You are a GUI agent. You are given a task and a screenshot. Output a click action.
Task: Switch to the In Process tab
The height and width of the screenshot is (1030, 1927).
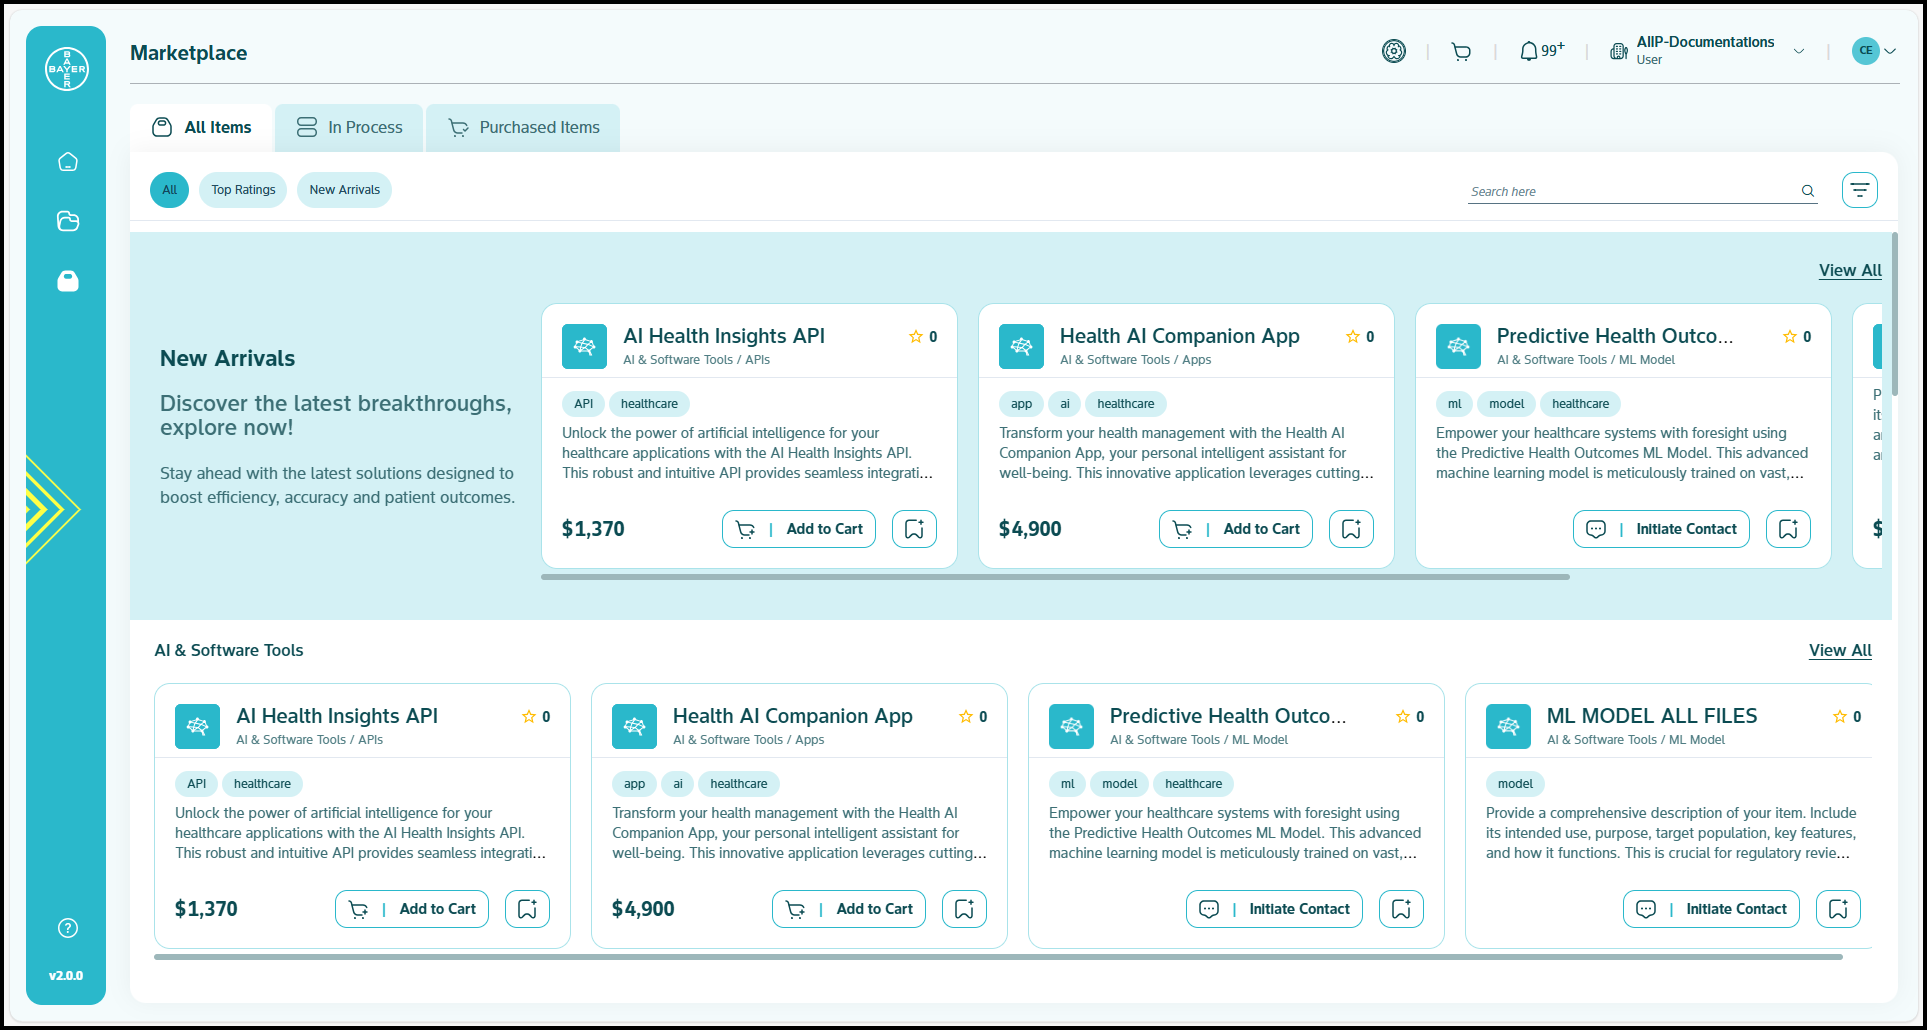click(349, 128)
